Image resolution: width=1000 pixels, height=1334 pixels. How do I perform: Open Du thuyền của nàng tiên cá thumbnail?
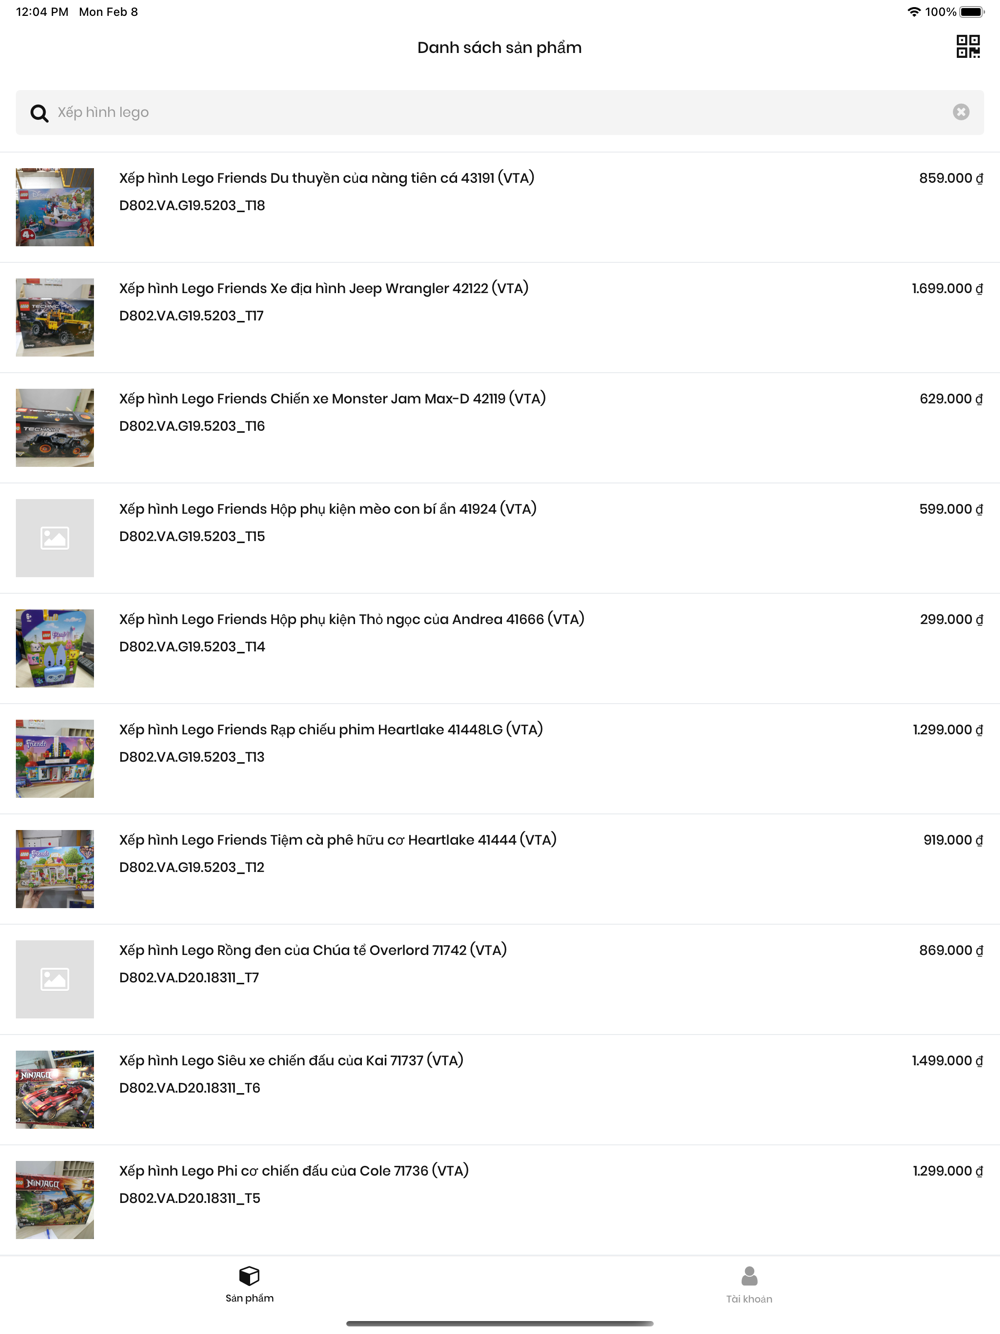coord(55,207)
